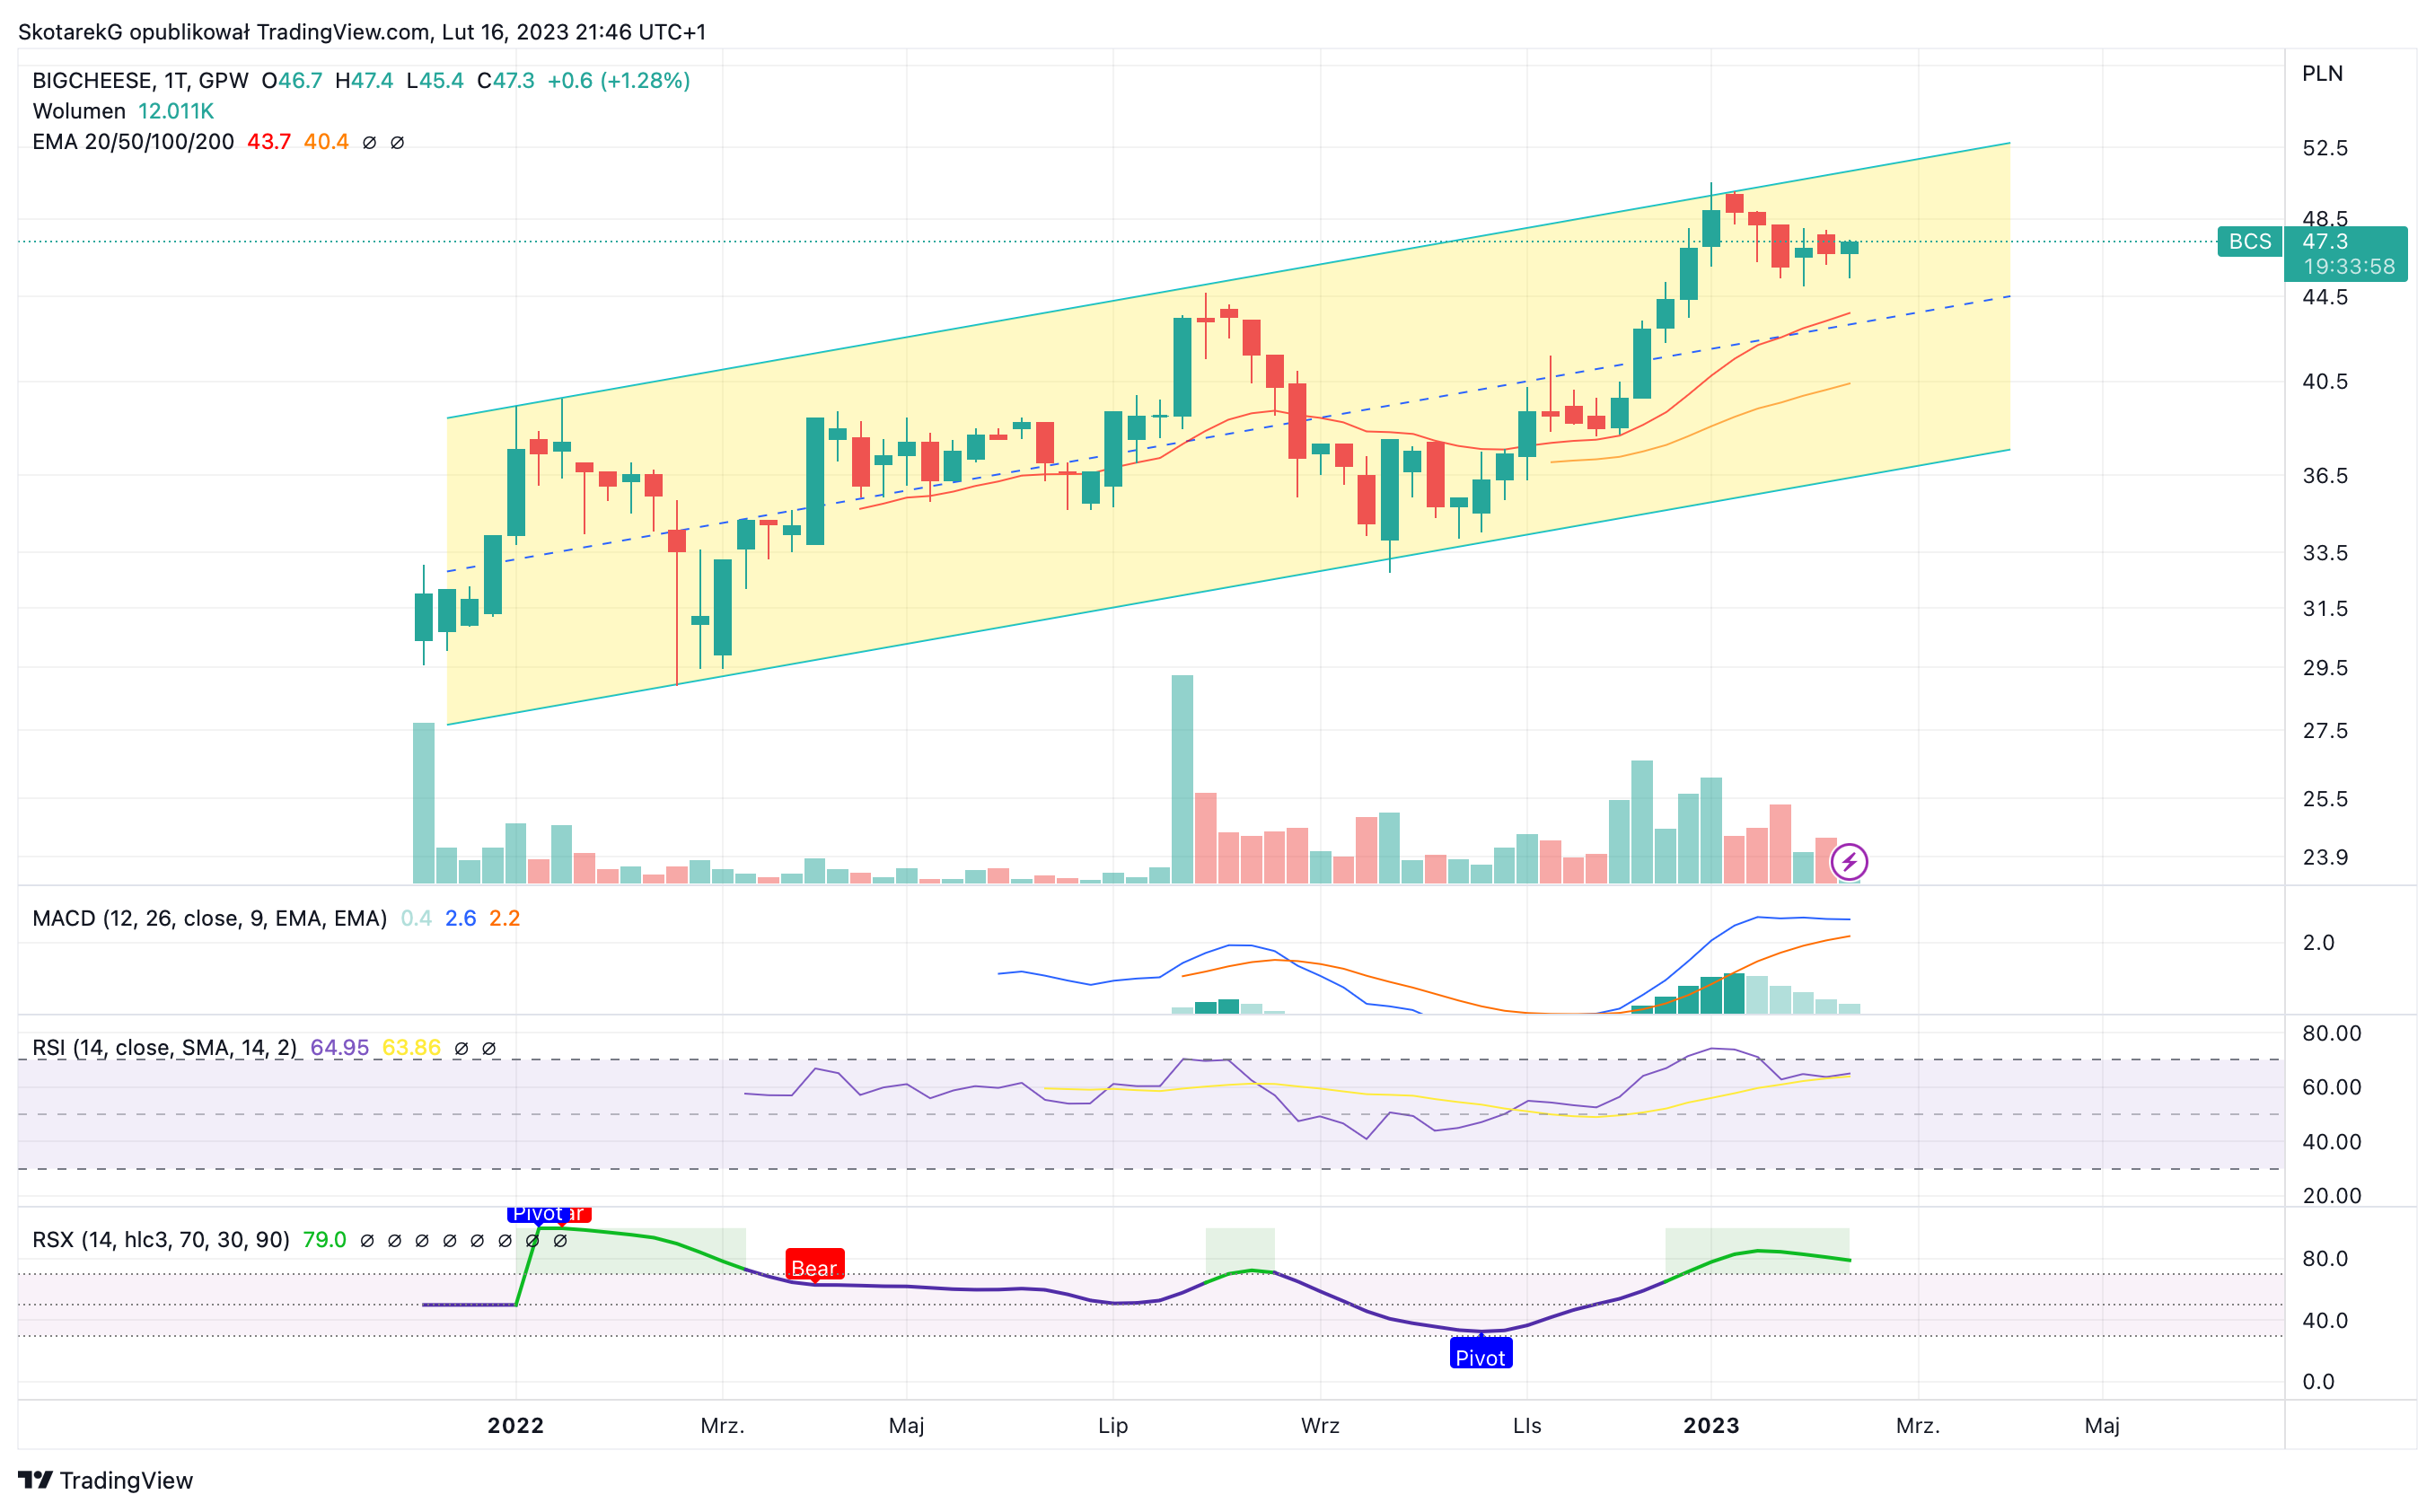Select the blue Pivot marker below RSX line
The height and width of the screenshot is (1512, 2435).
pyautogui.click(x=1480, y=1355)
